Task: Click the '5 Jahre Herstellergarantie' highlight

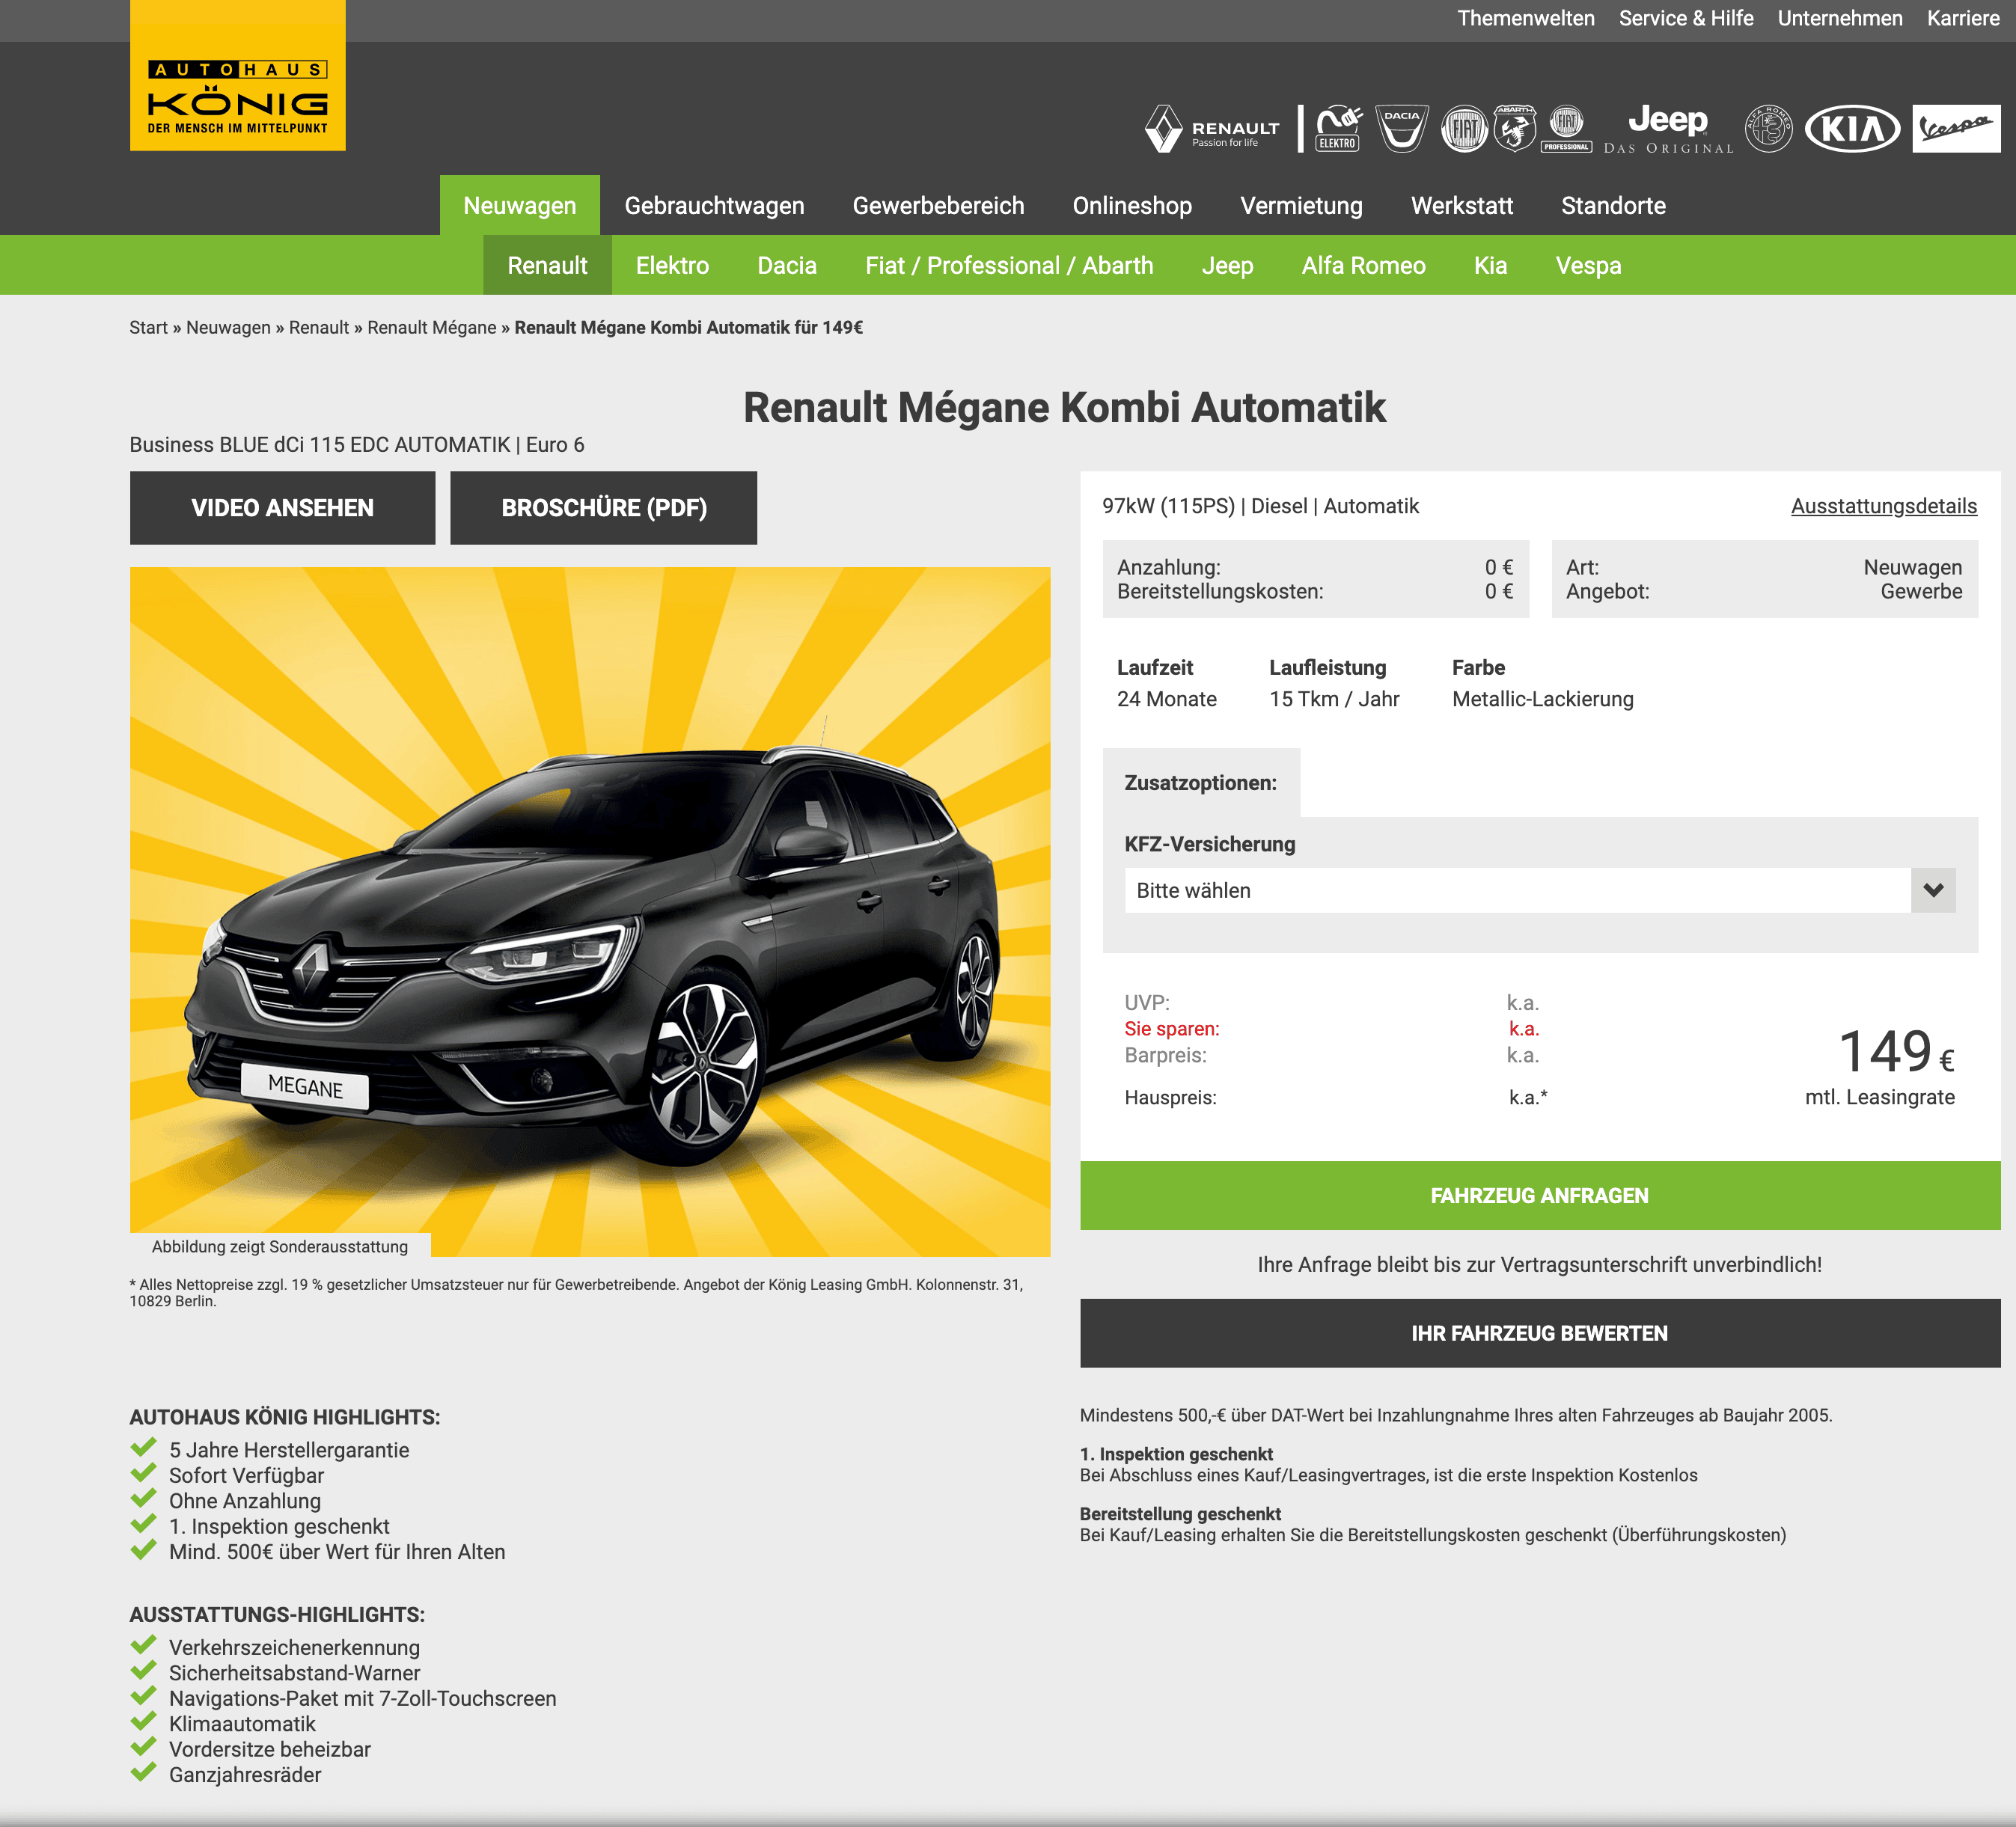Action: 289,1450
